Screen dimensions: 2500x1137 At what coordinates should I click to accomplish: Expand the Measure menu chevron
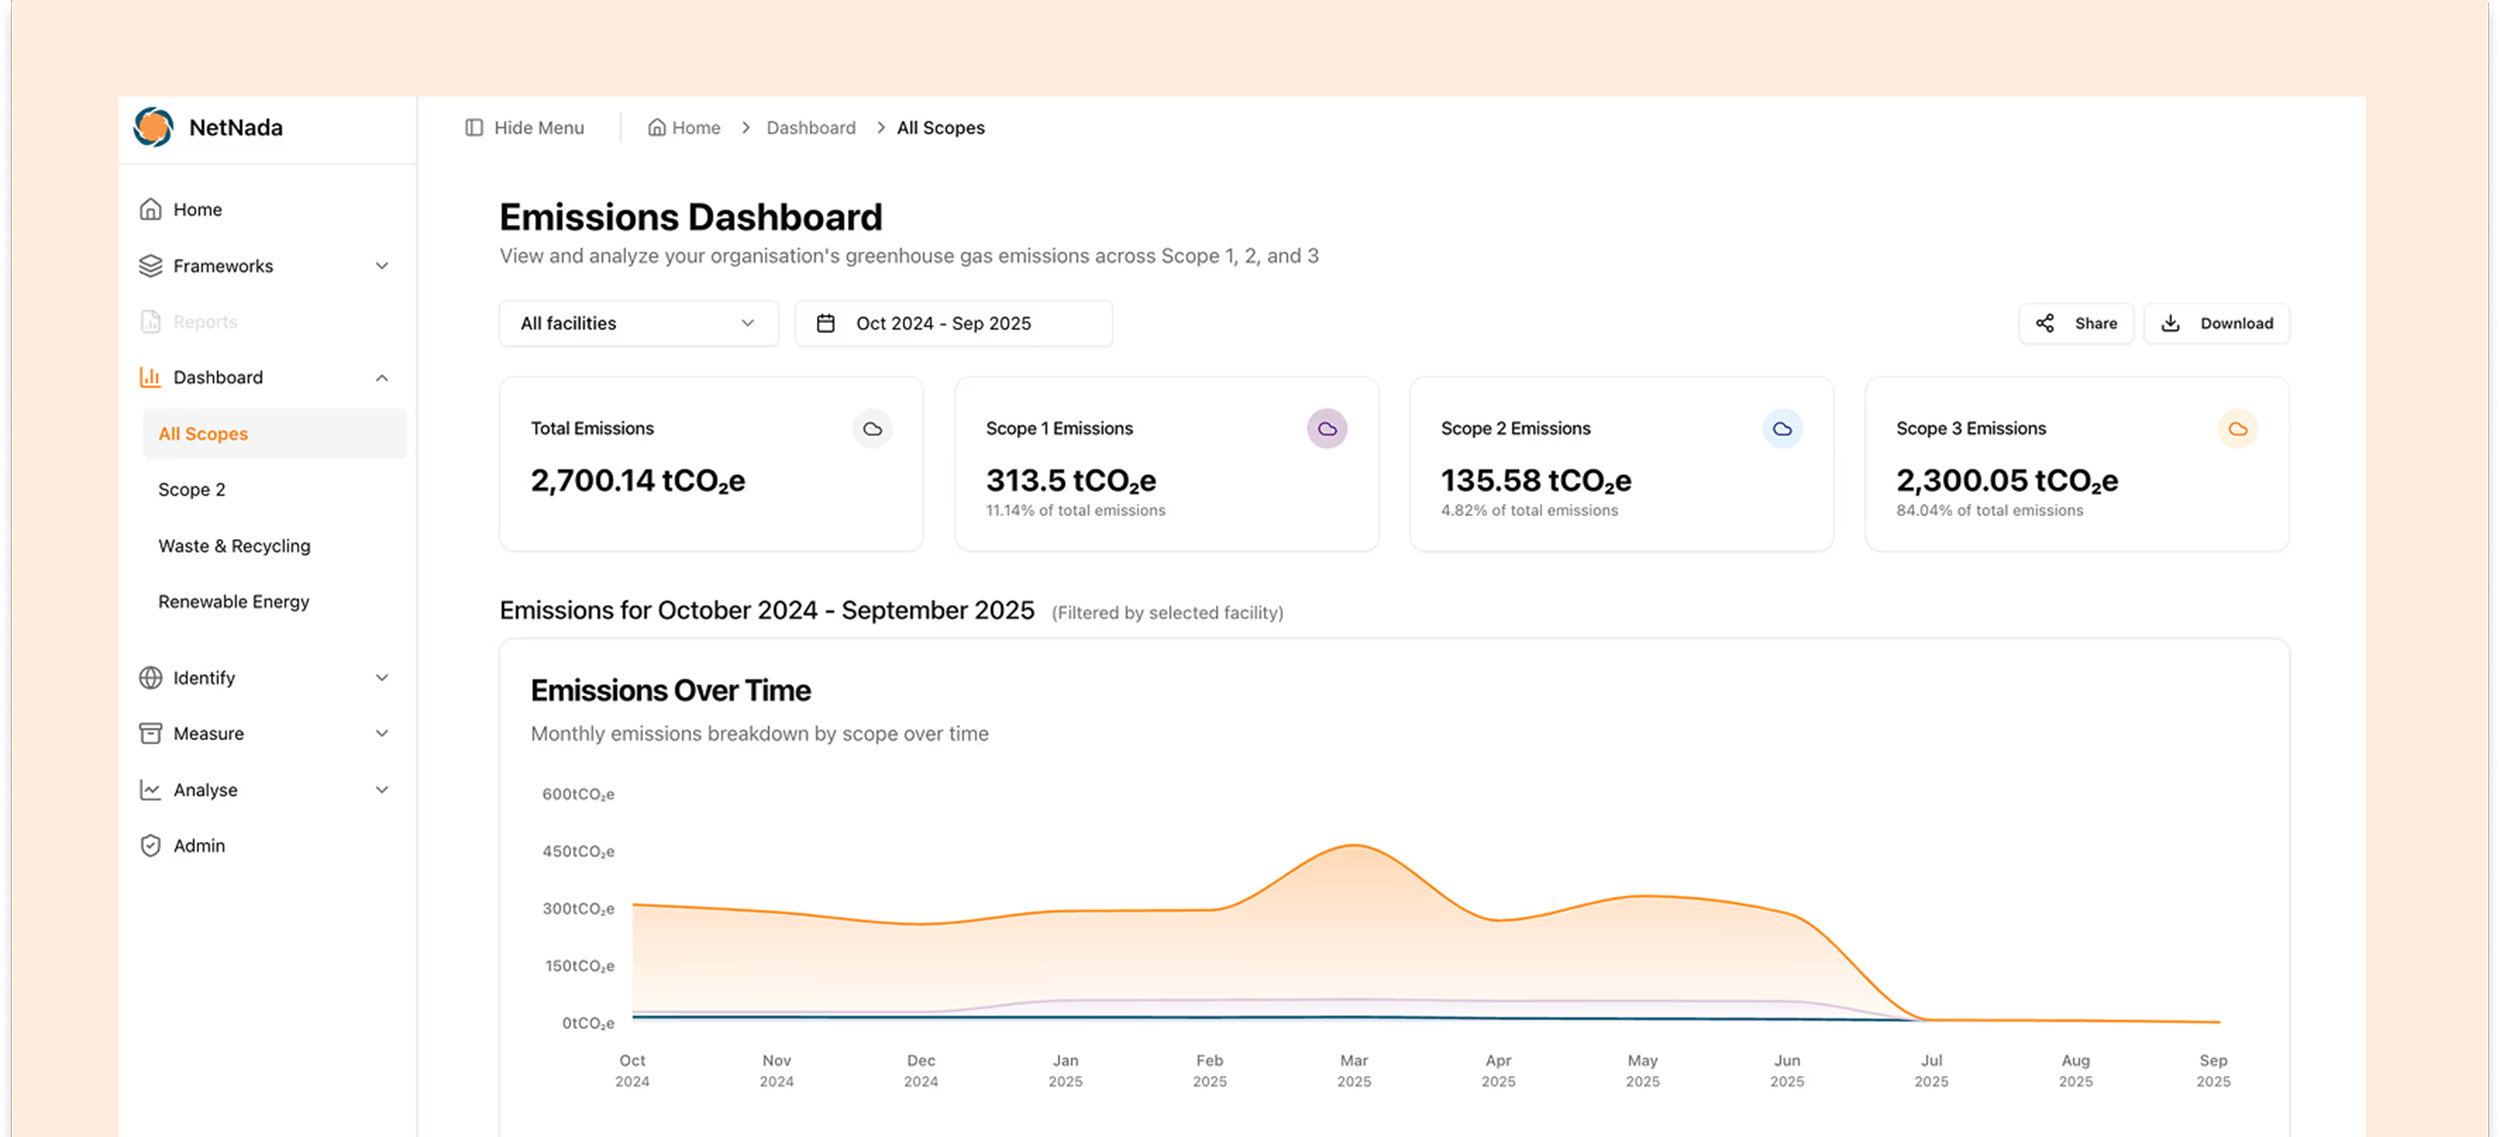pyautogui.click(x=382, y=734)
